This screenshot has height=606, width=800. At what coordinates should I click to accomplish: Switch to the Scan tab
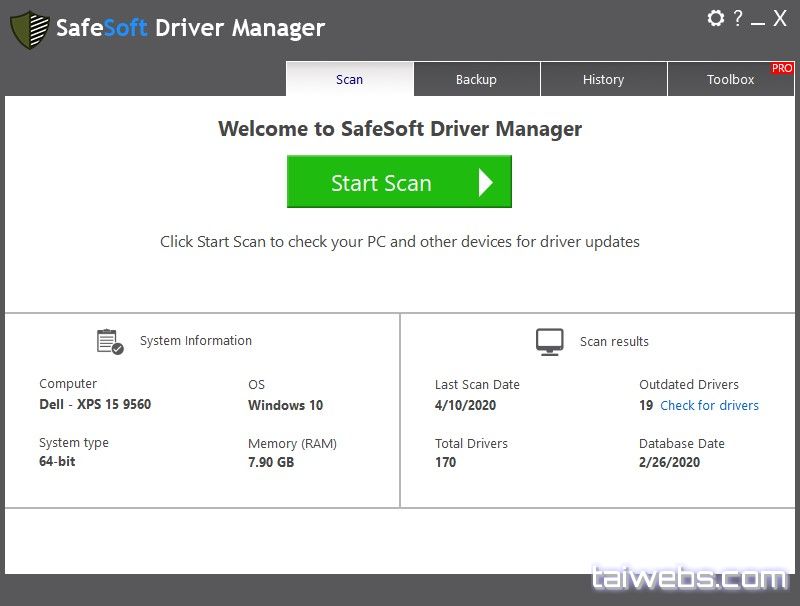(349, 79)
